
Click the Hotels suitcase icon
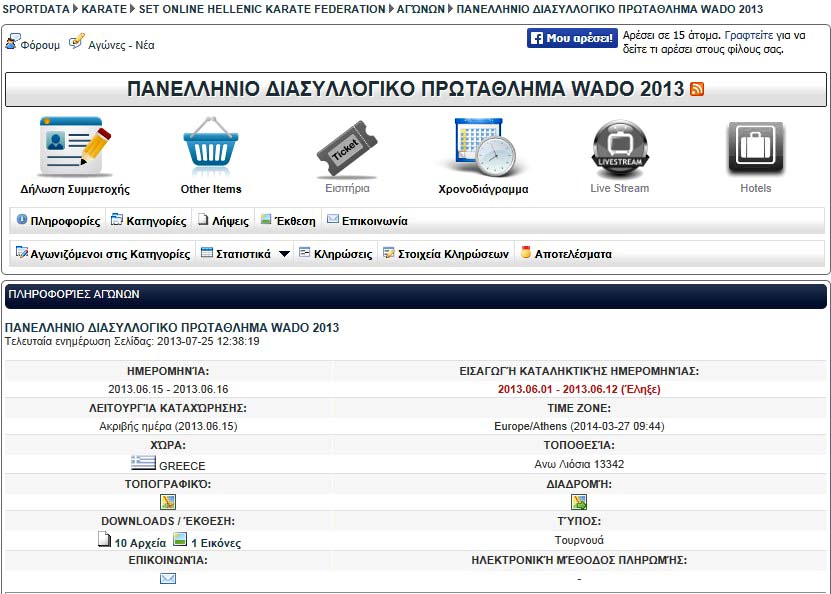pyautogui.click(x=755, y=147)
